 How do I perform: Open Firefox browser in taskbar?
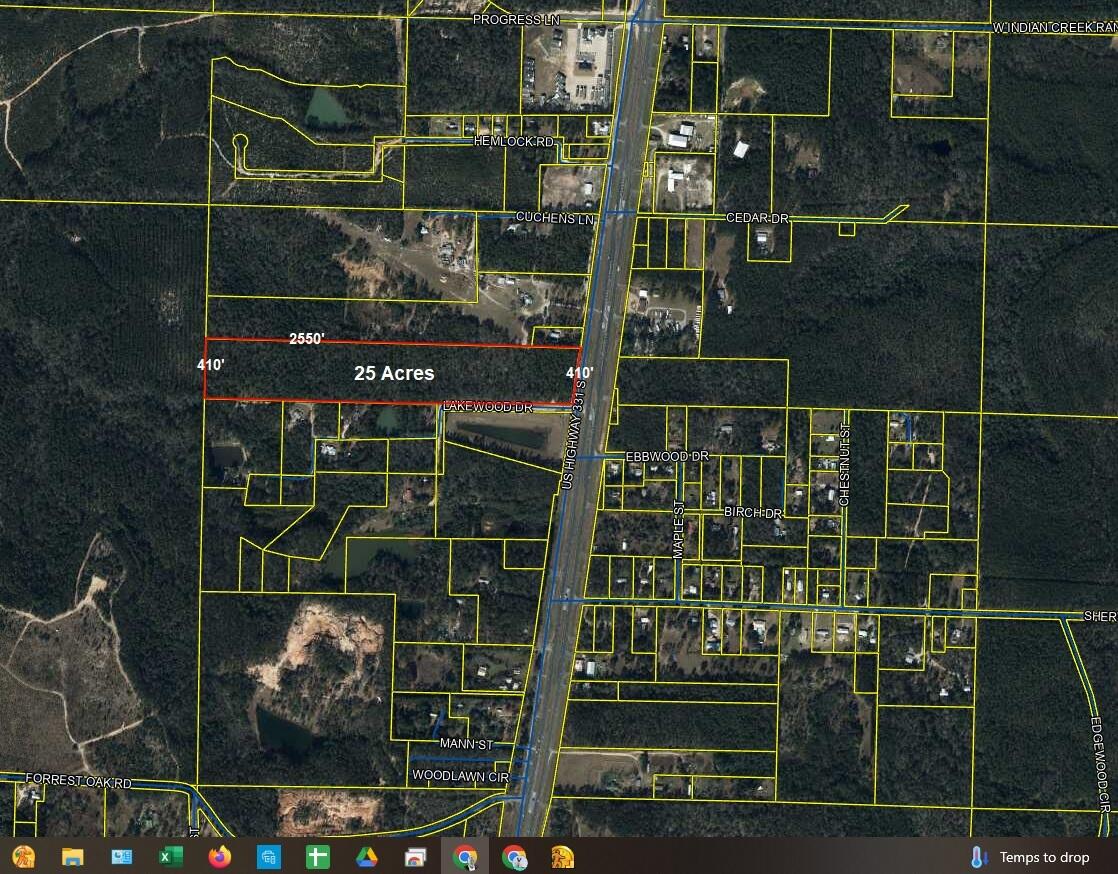click(x=220, y=856)
